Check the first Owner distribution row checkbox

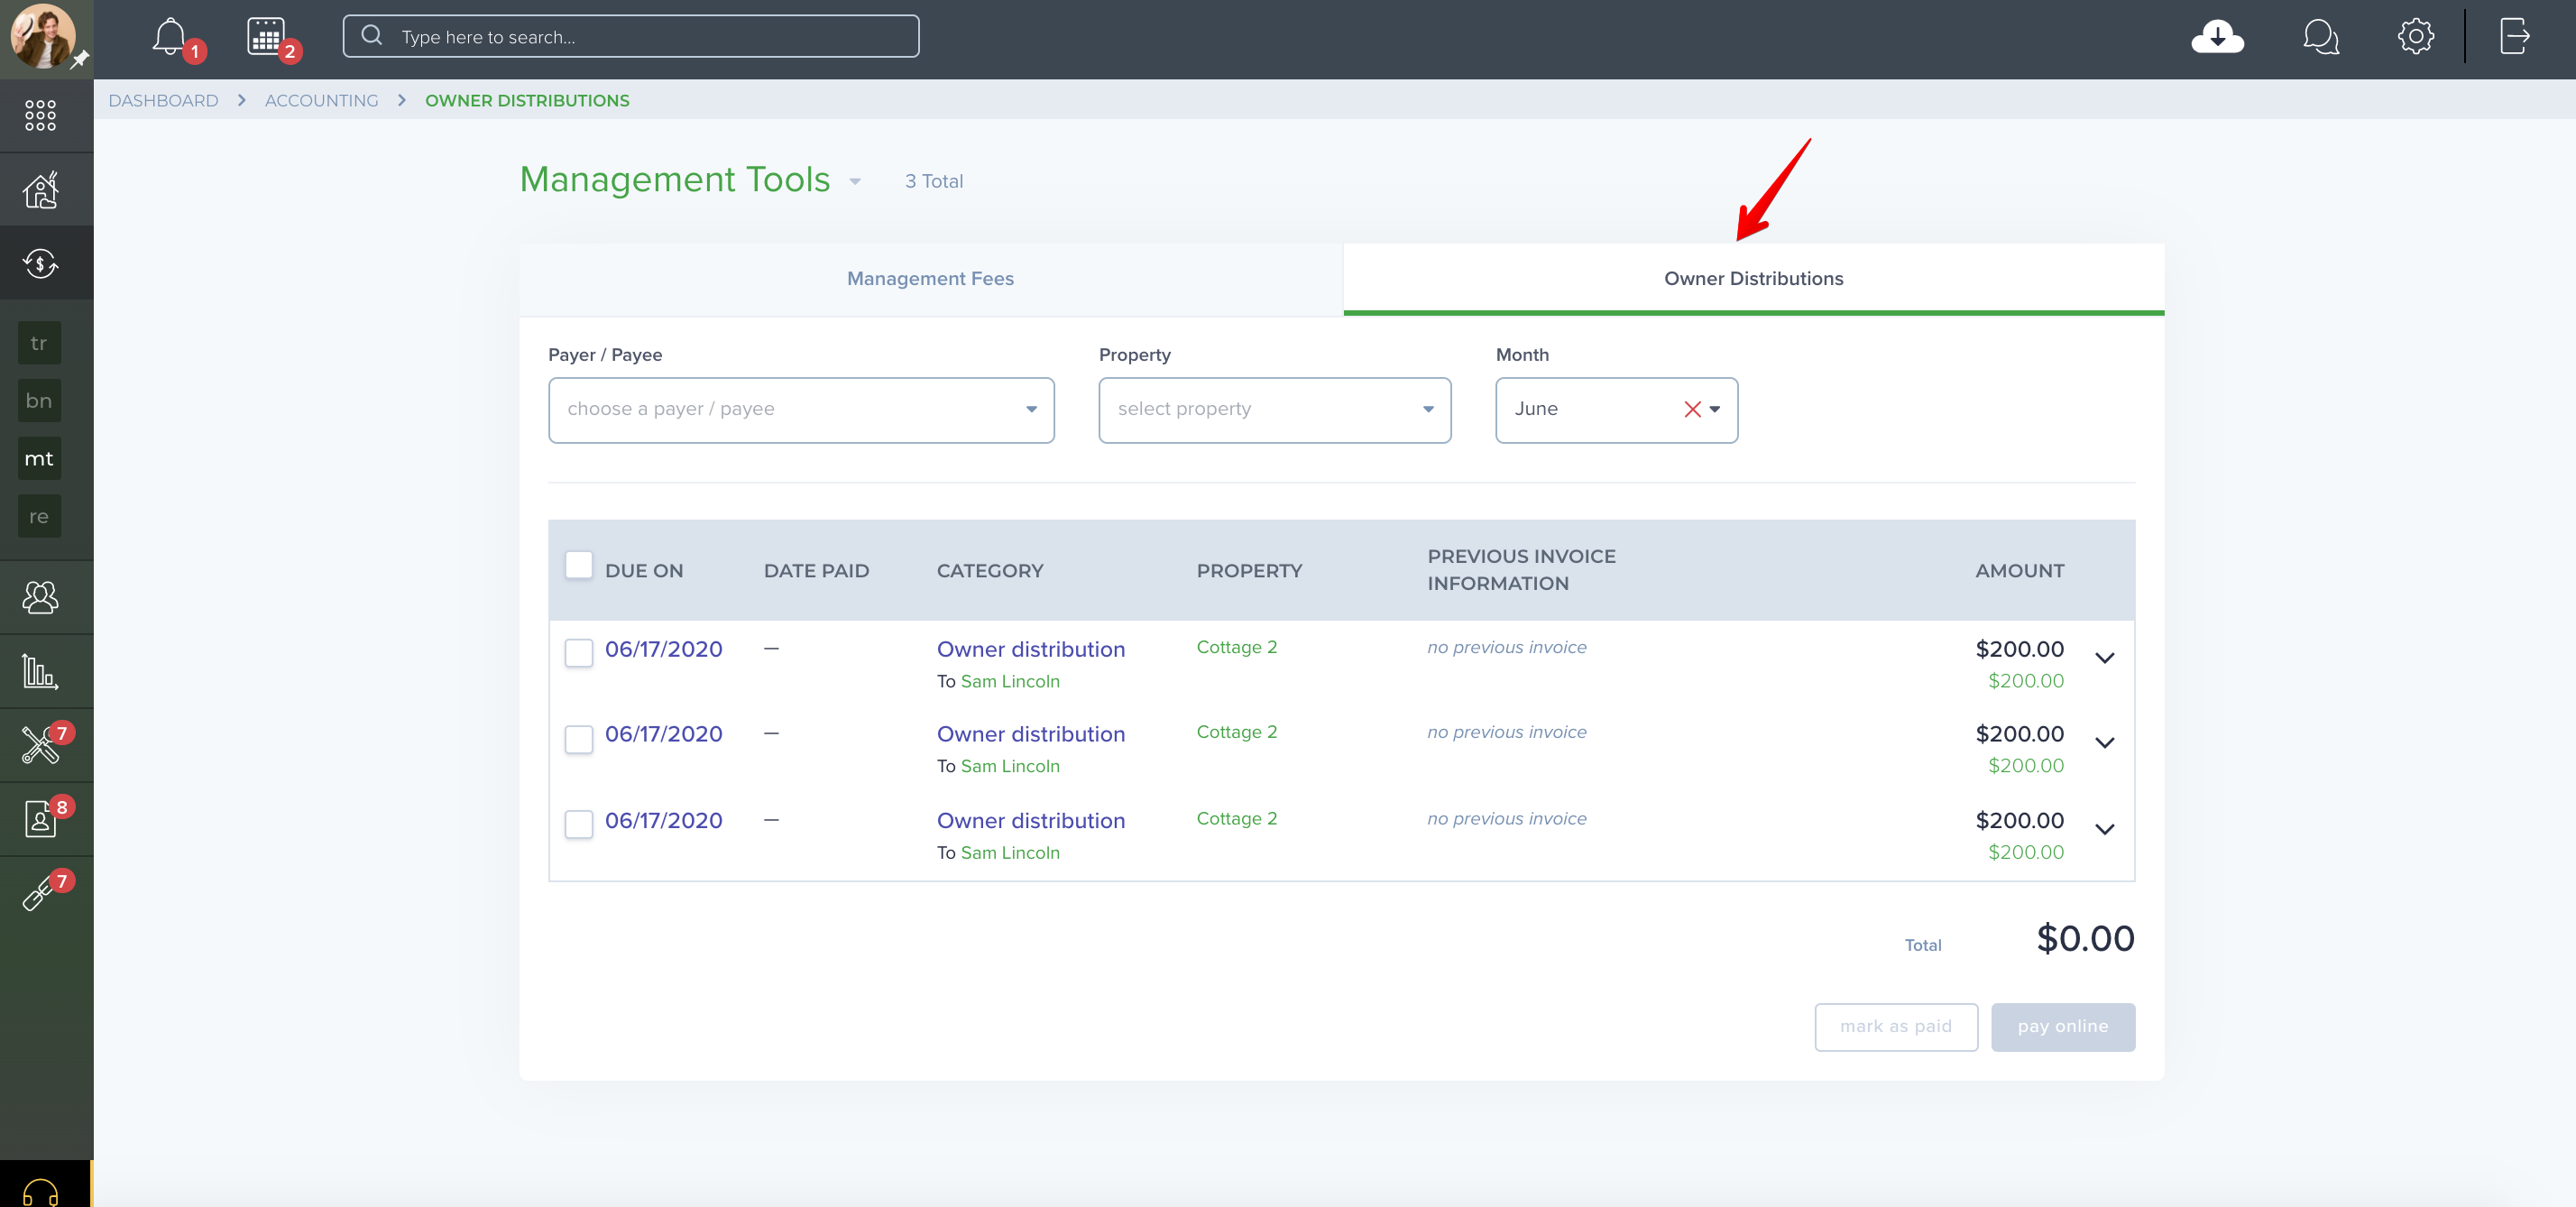click(x=579, y=653)
